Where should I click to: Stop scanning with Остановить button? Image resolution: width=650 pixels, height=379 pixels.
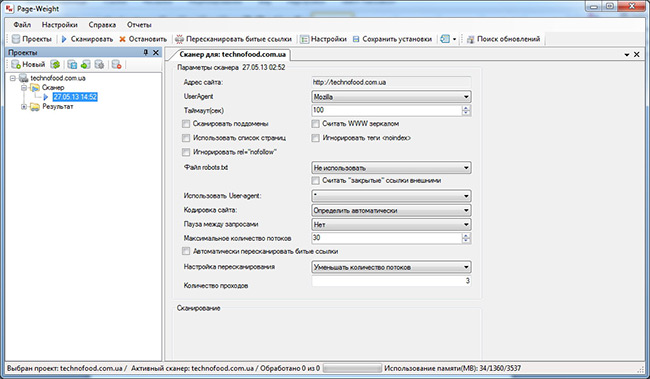point(143,39)
